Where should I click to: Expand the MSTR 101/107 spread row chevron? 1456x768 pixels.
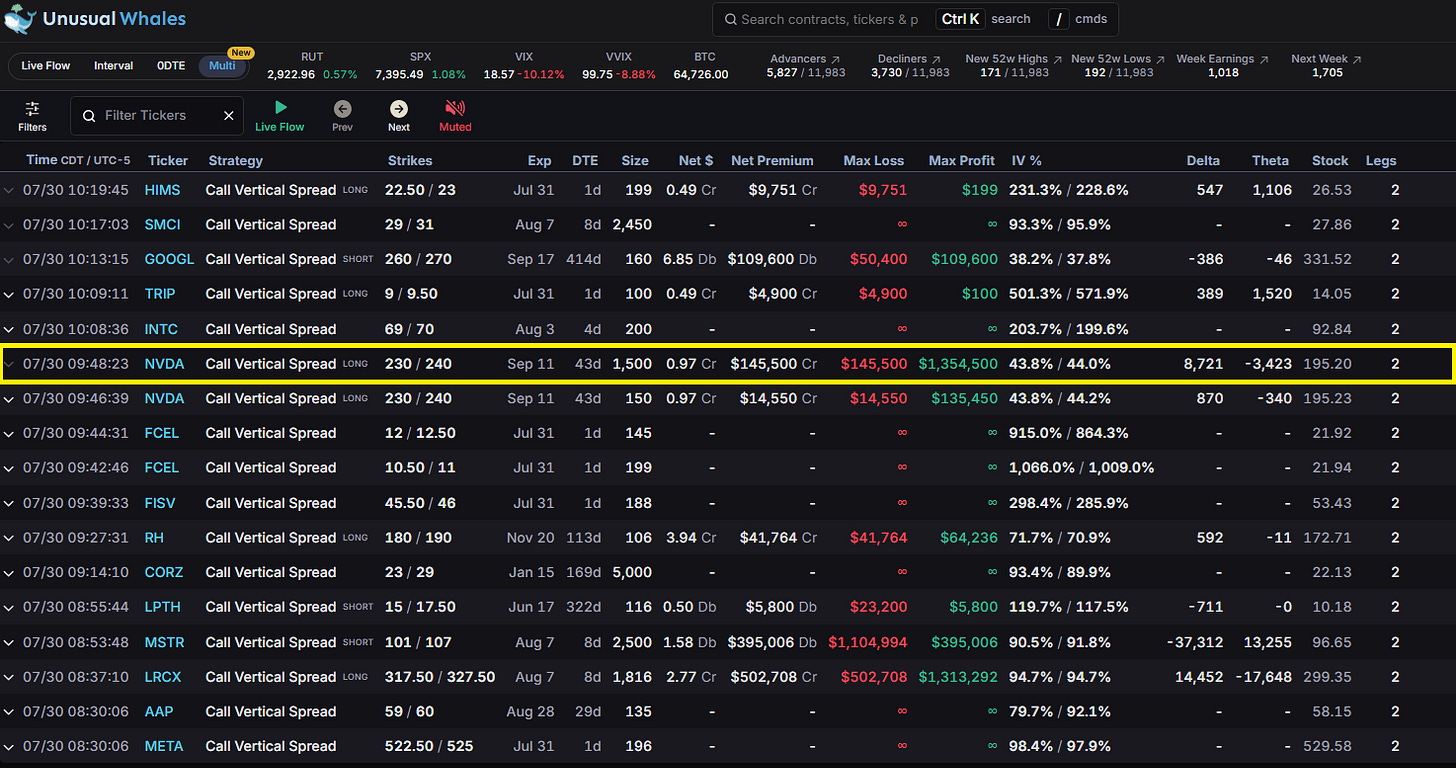click(10, 642)
